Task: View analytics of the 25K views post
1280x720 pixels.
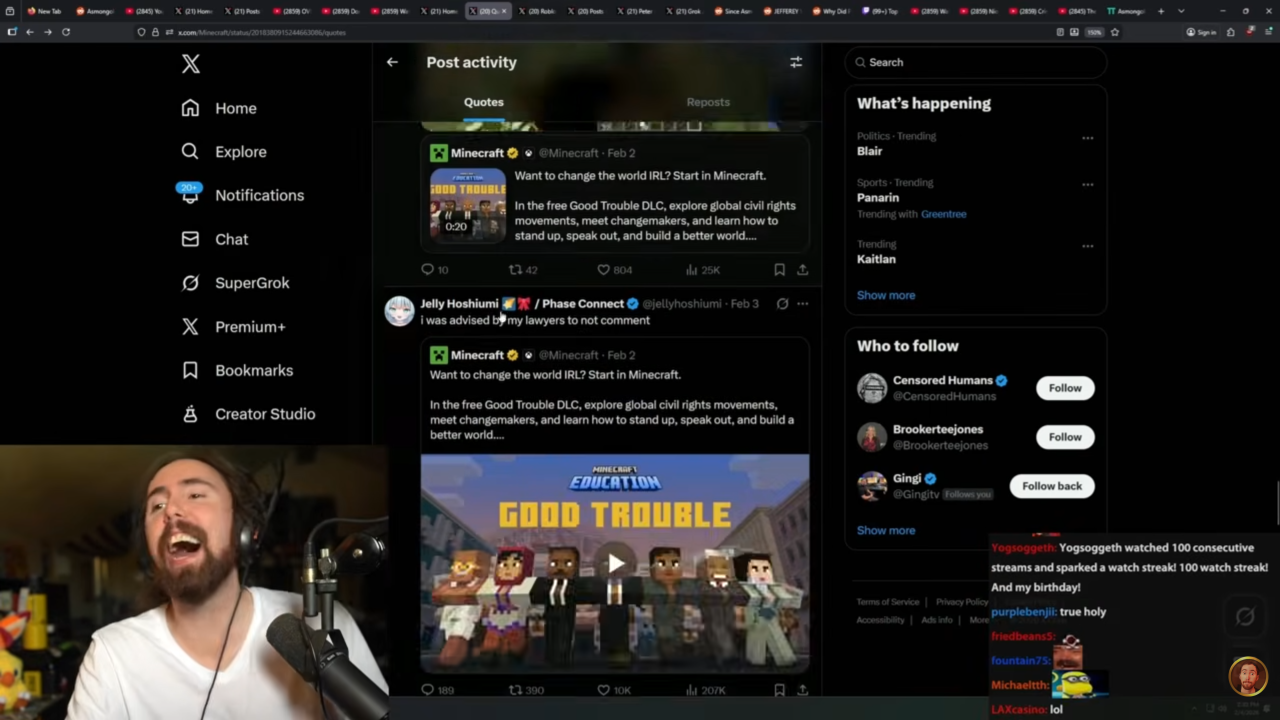Action: (702, 270)
